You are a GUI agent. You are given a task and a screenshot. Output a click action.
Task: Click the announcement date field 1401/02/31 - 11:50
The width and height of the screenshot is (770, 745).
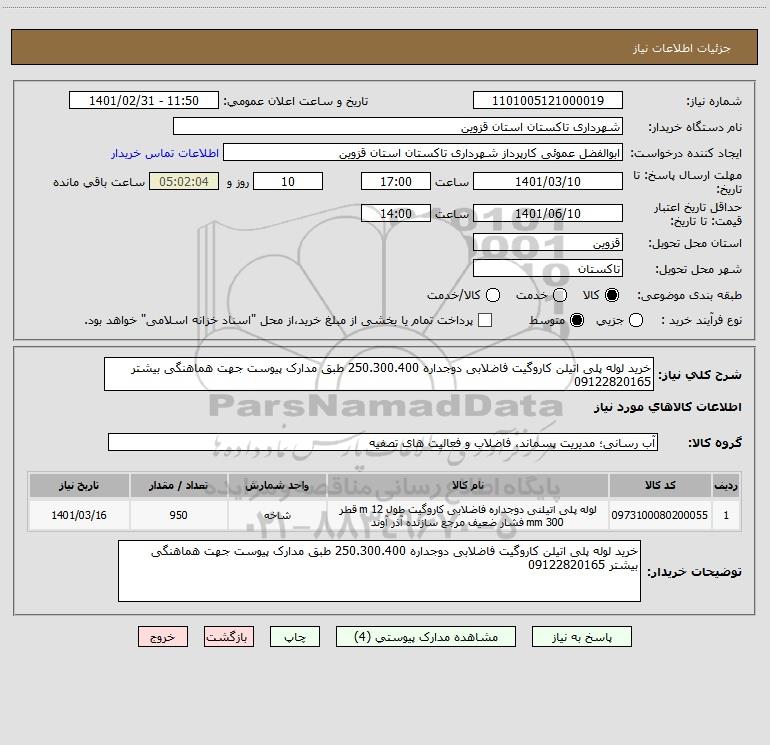click(x=144, y=101)
